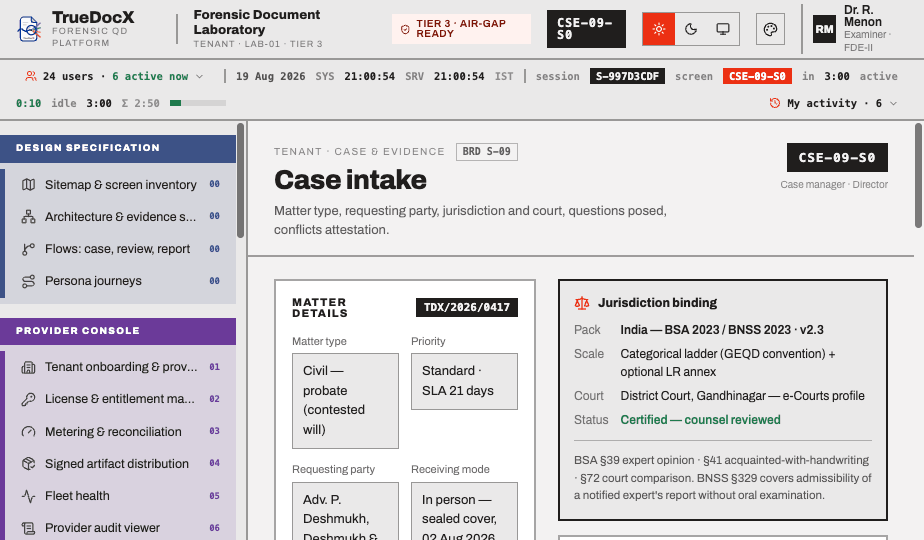
Task: Click the Persona journeys route icon
Action: click(x=28, y=281)
